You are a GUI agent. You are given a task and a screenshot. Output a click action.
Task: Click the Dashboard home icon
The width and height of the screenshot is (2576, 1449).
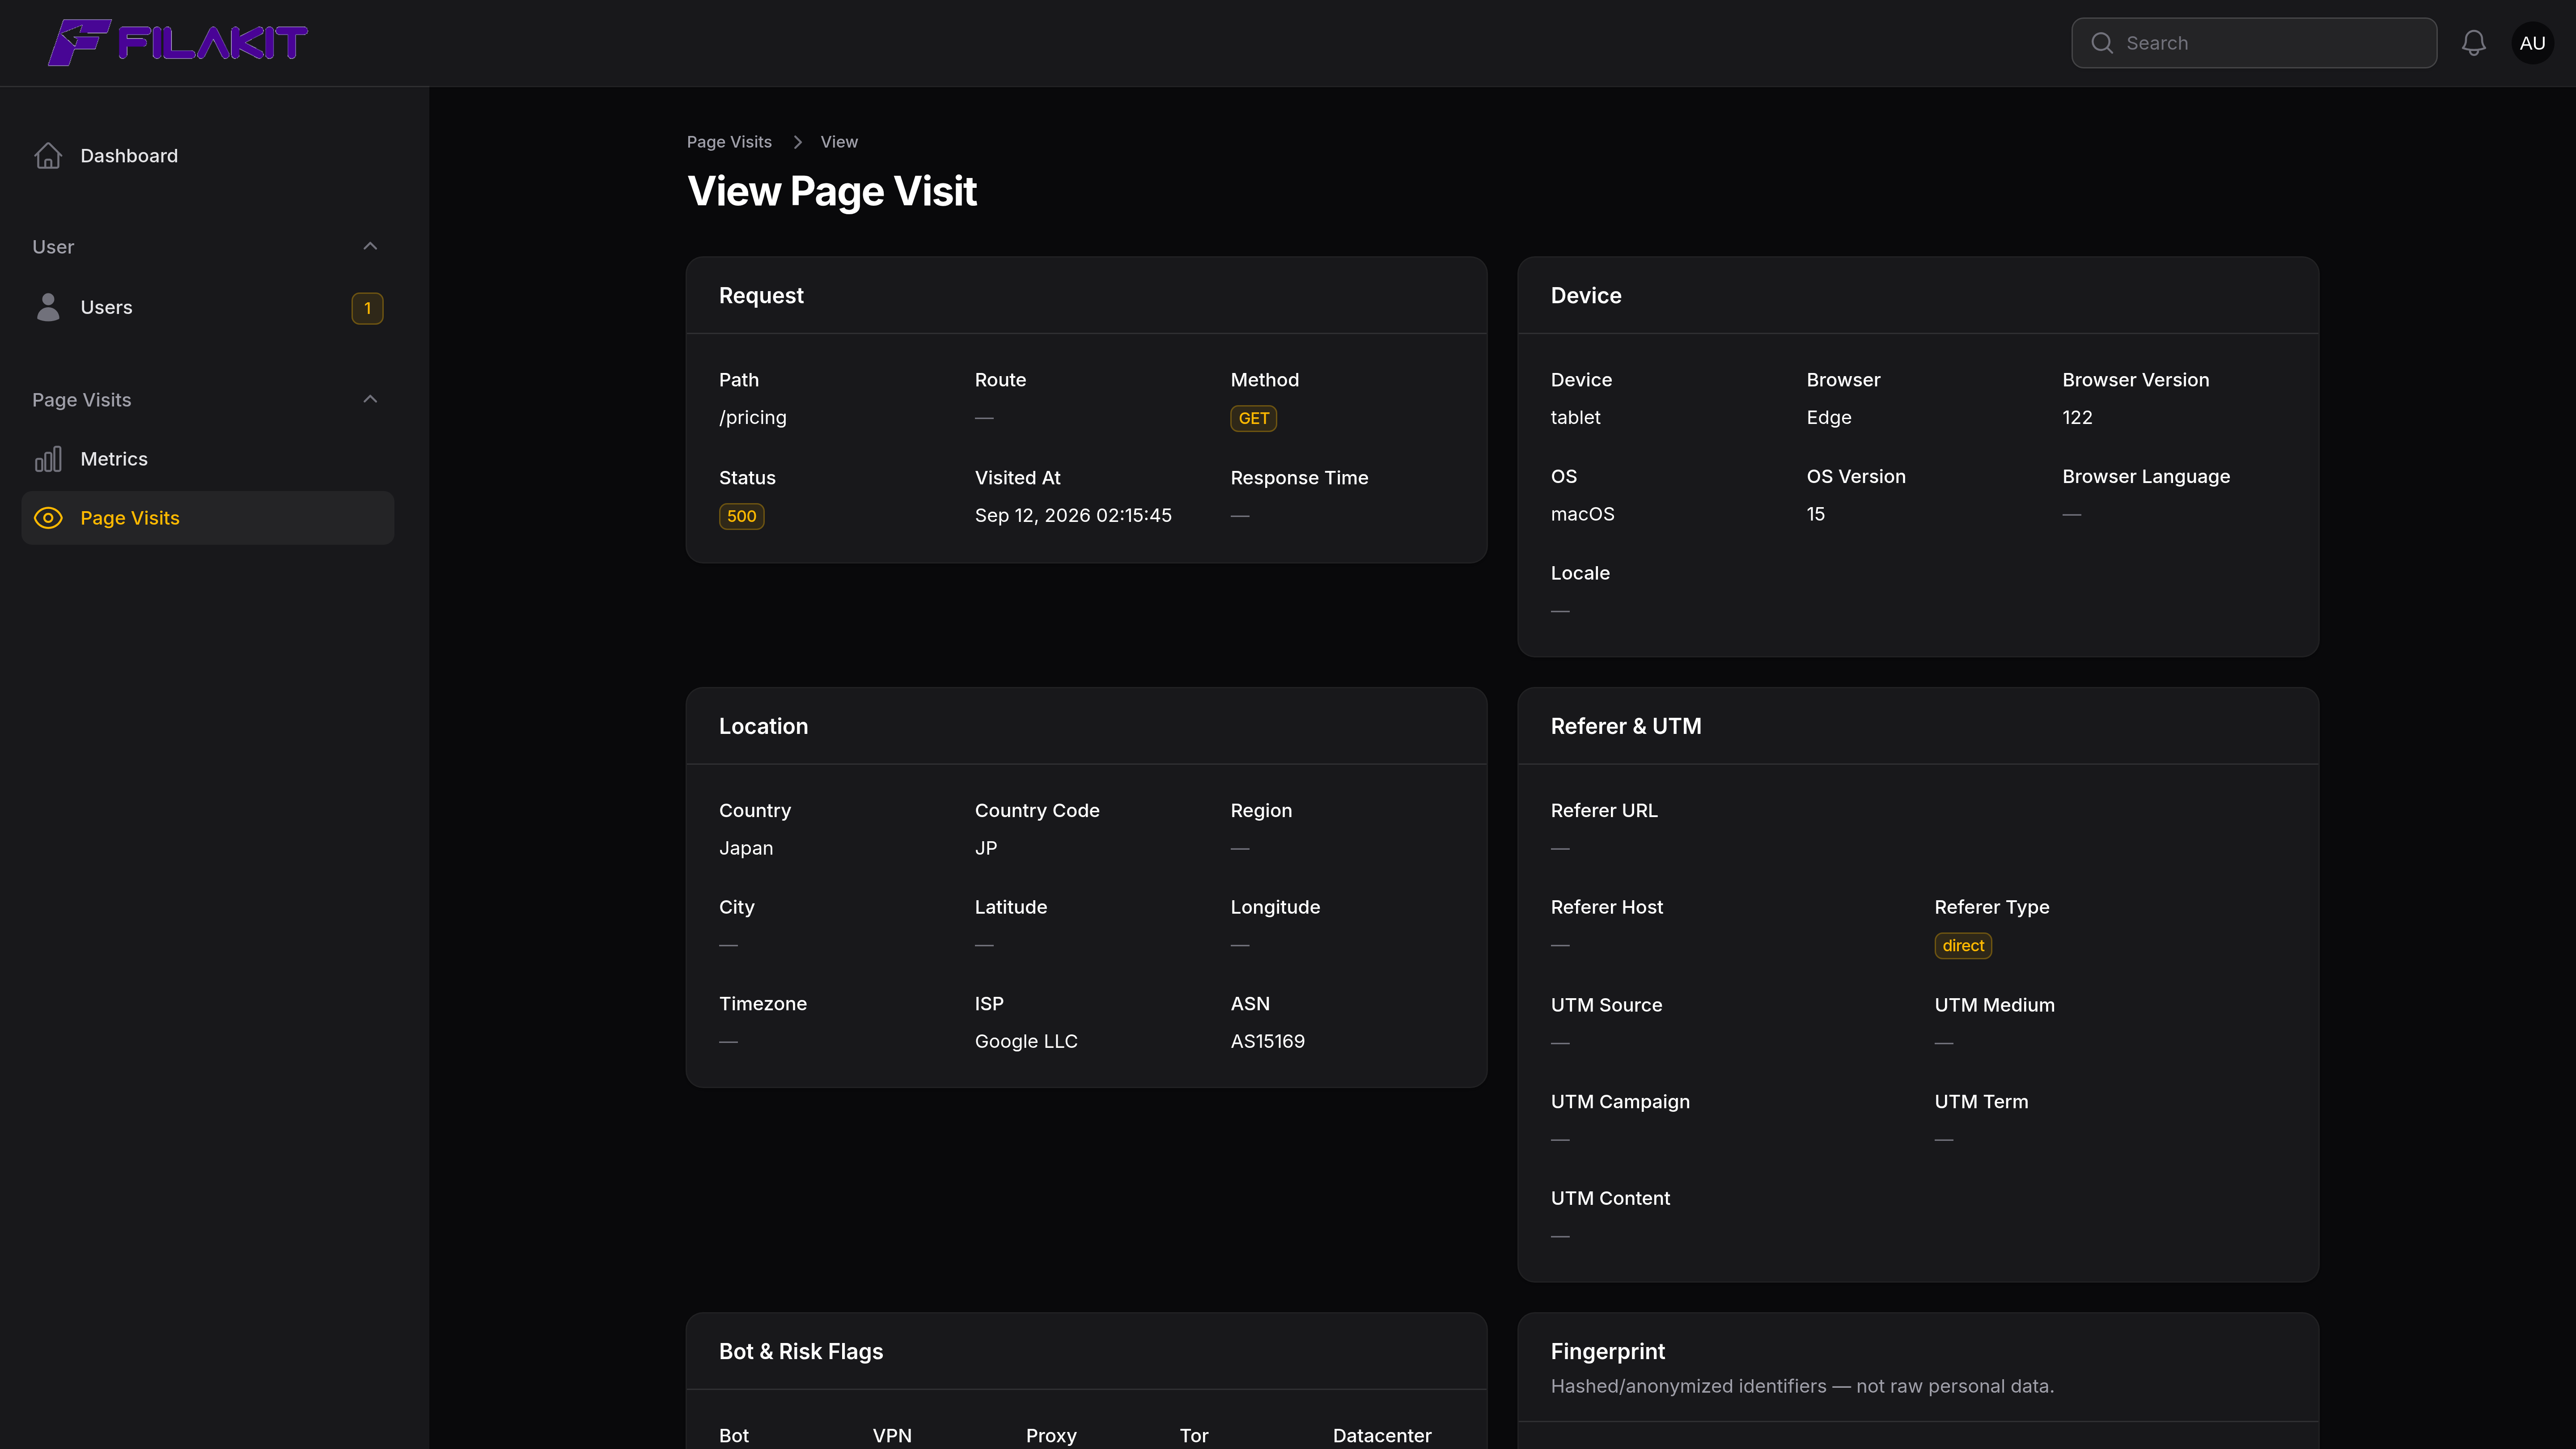pos(48,156)
